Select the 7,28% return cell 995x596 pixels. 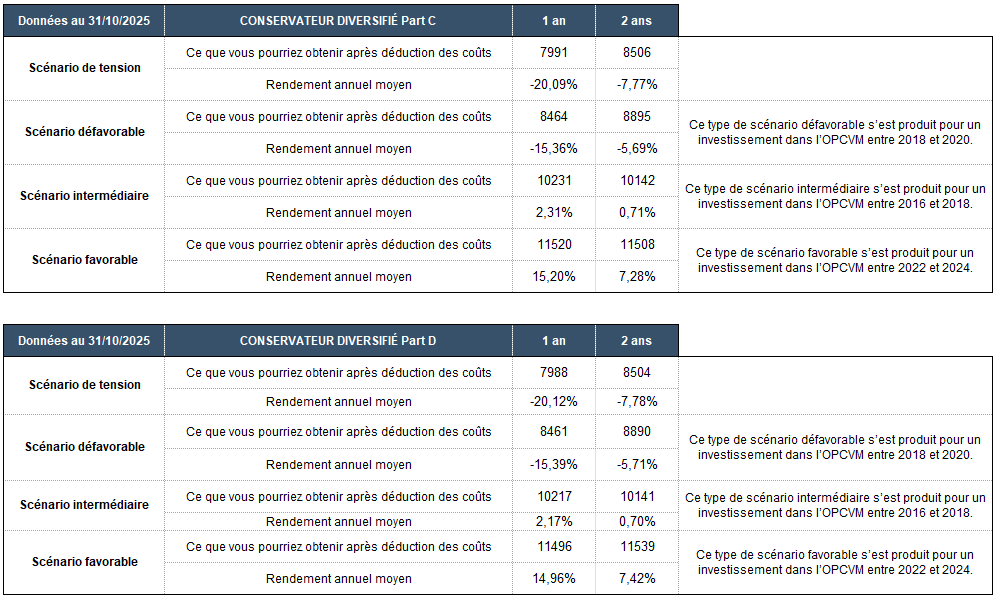(x=636, y=276)
